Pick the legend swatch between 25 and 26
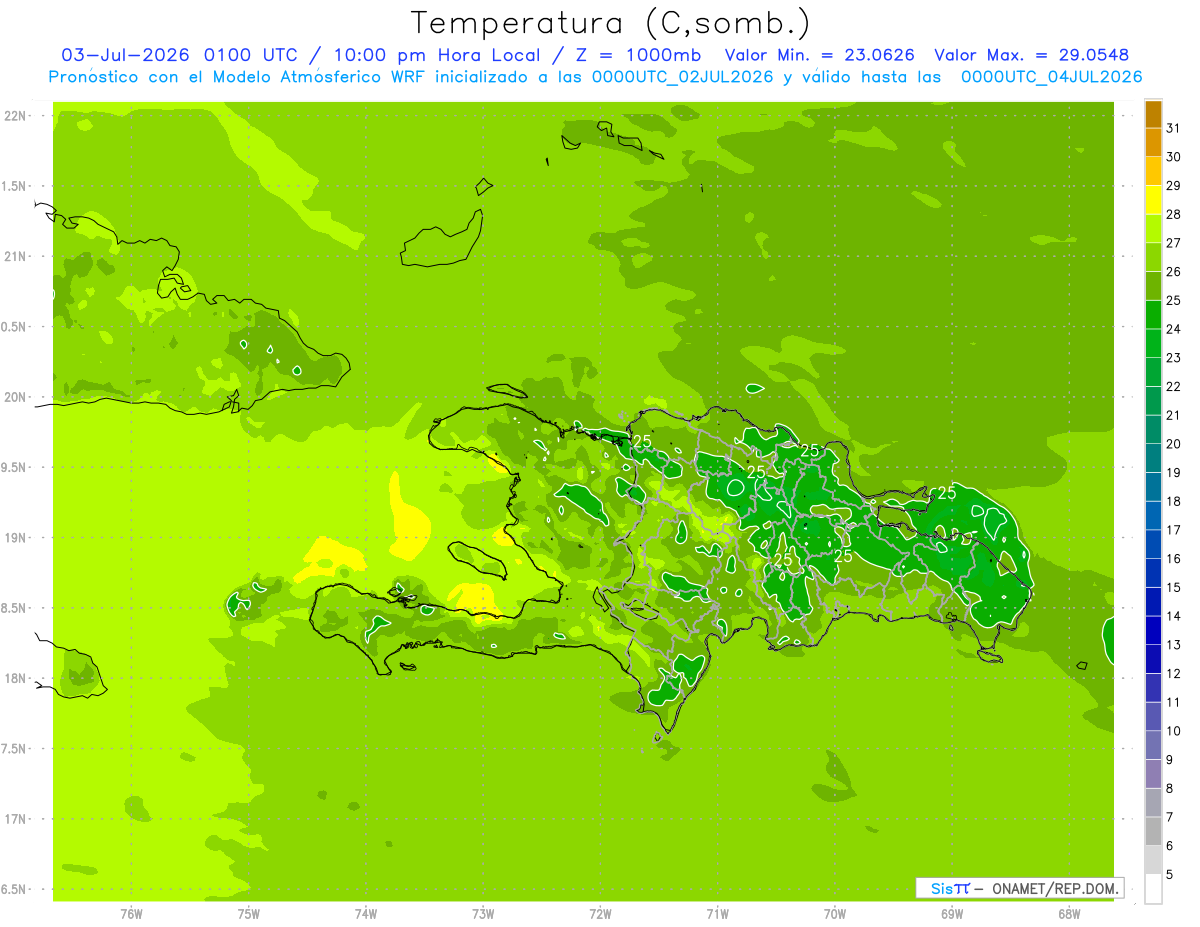Screen dimensions: 1200x927 pos(1153,286)
